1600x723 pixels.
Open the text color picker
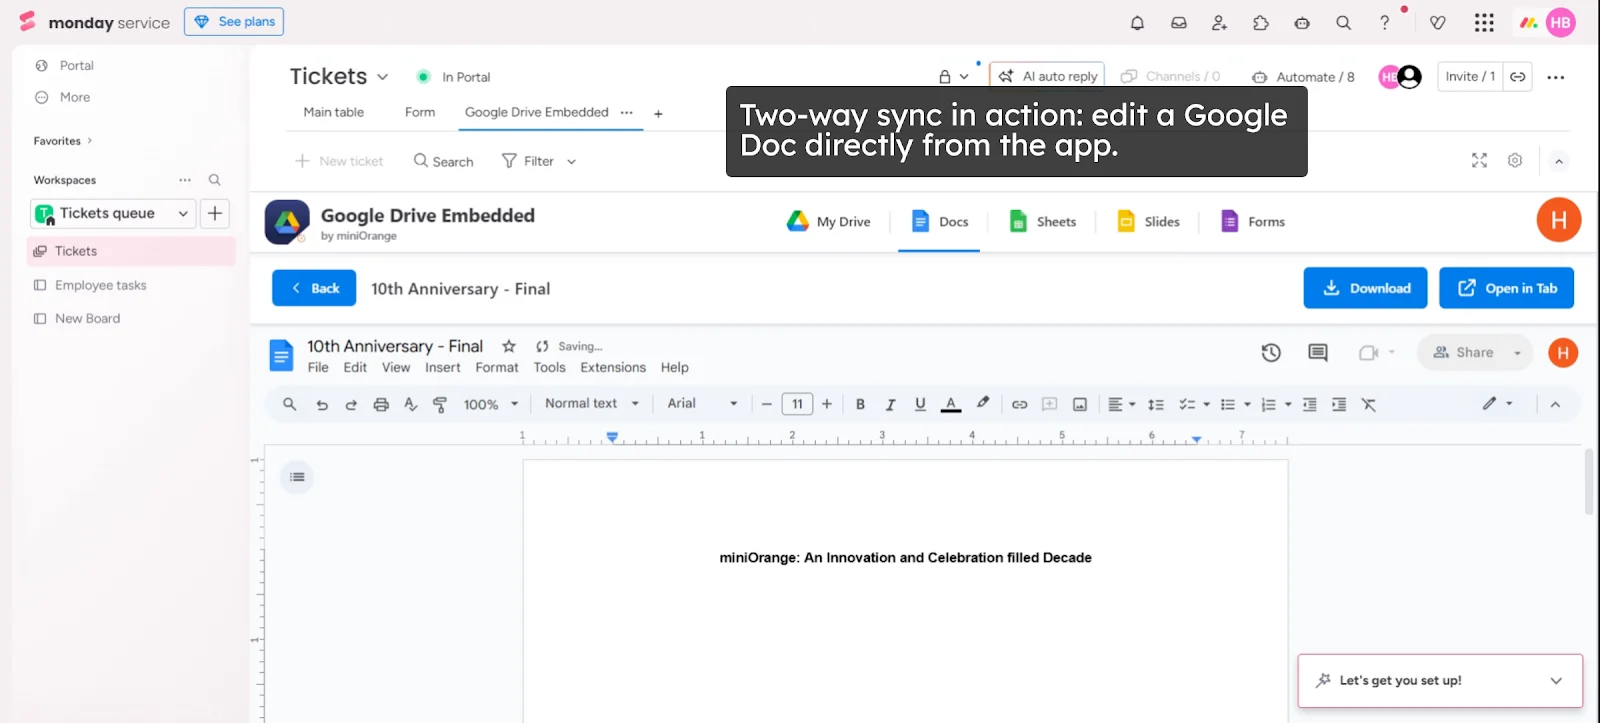[x=951, y=405]
